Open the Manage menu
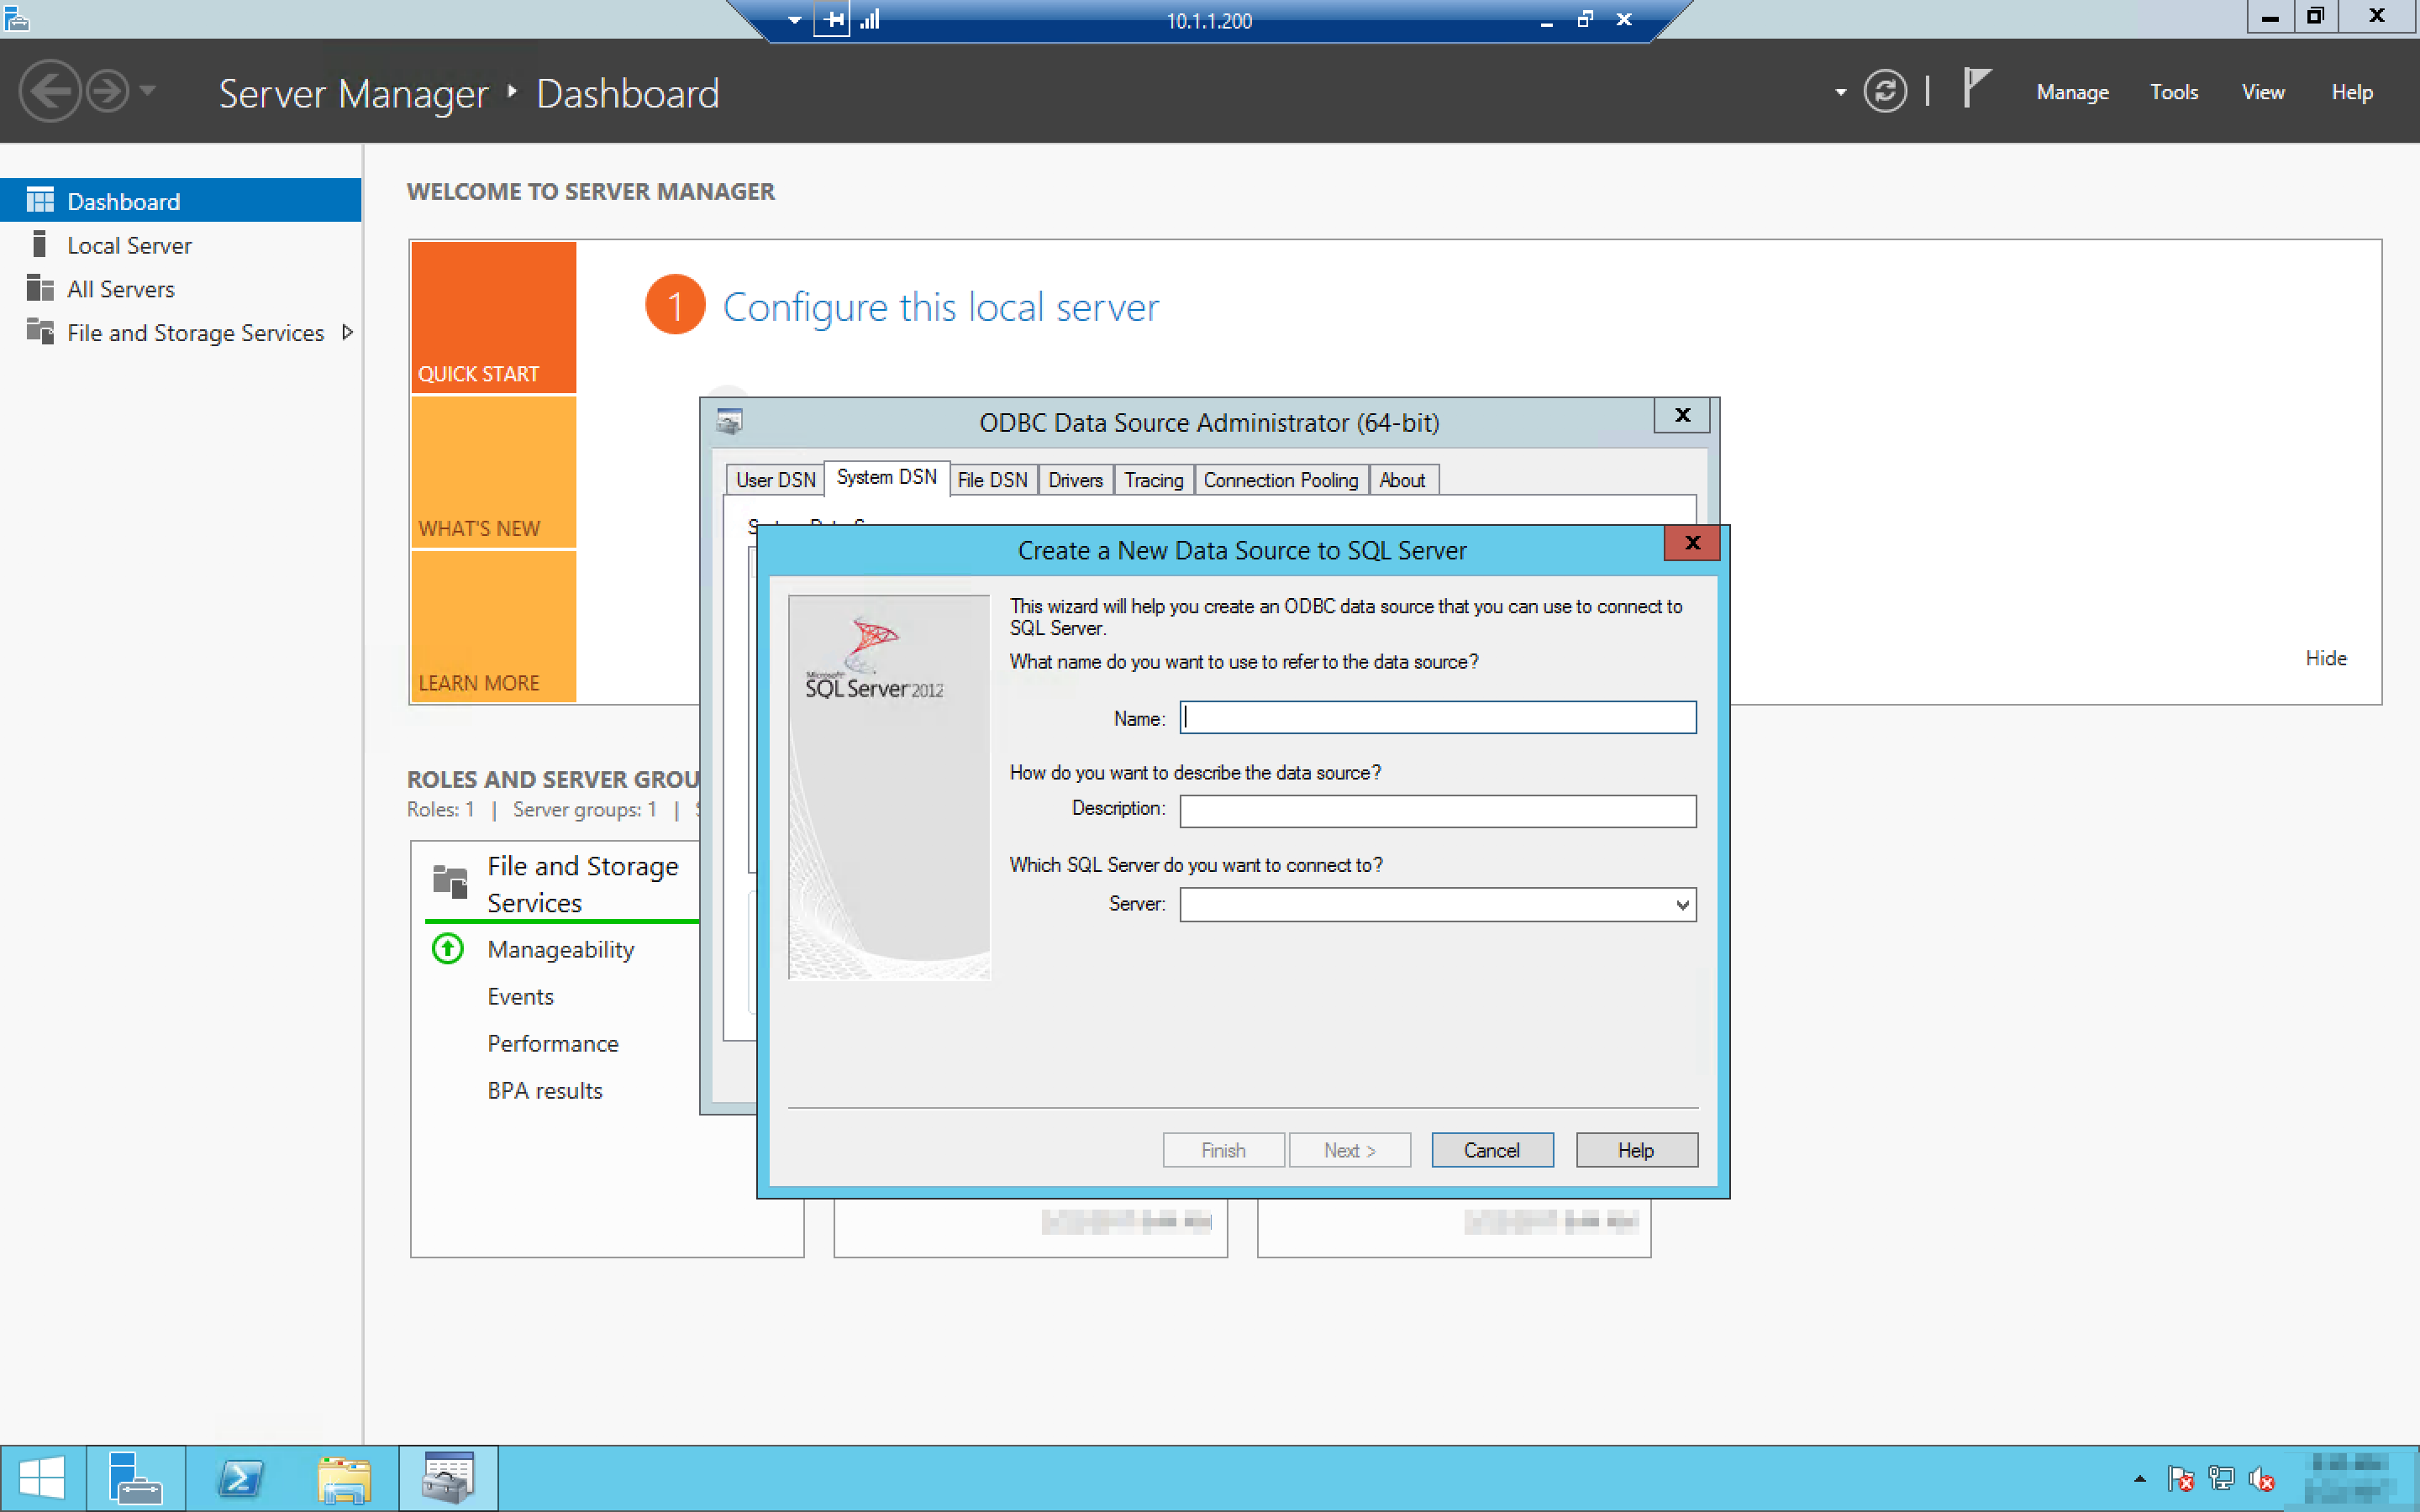 pyautogui.click(x=2072, y=92)
